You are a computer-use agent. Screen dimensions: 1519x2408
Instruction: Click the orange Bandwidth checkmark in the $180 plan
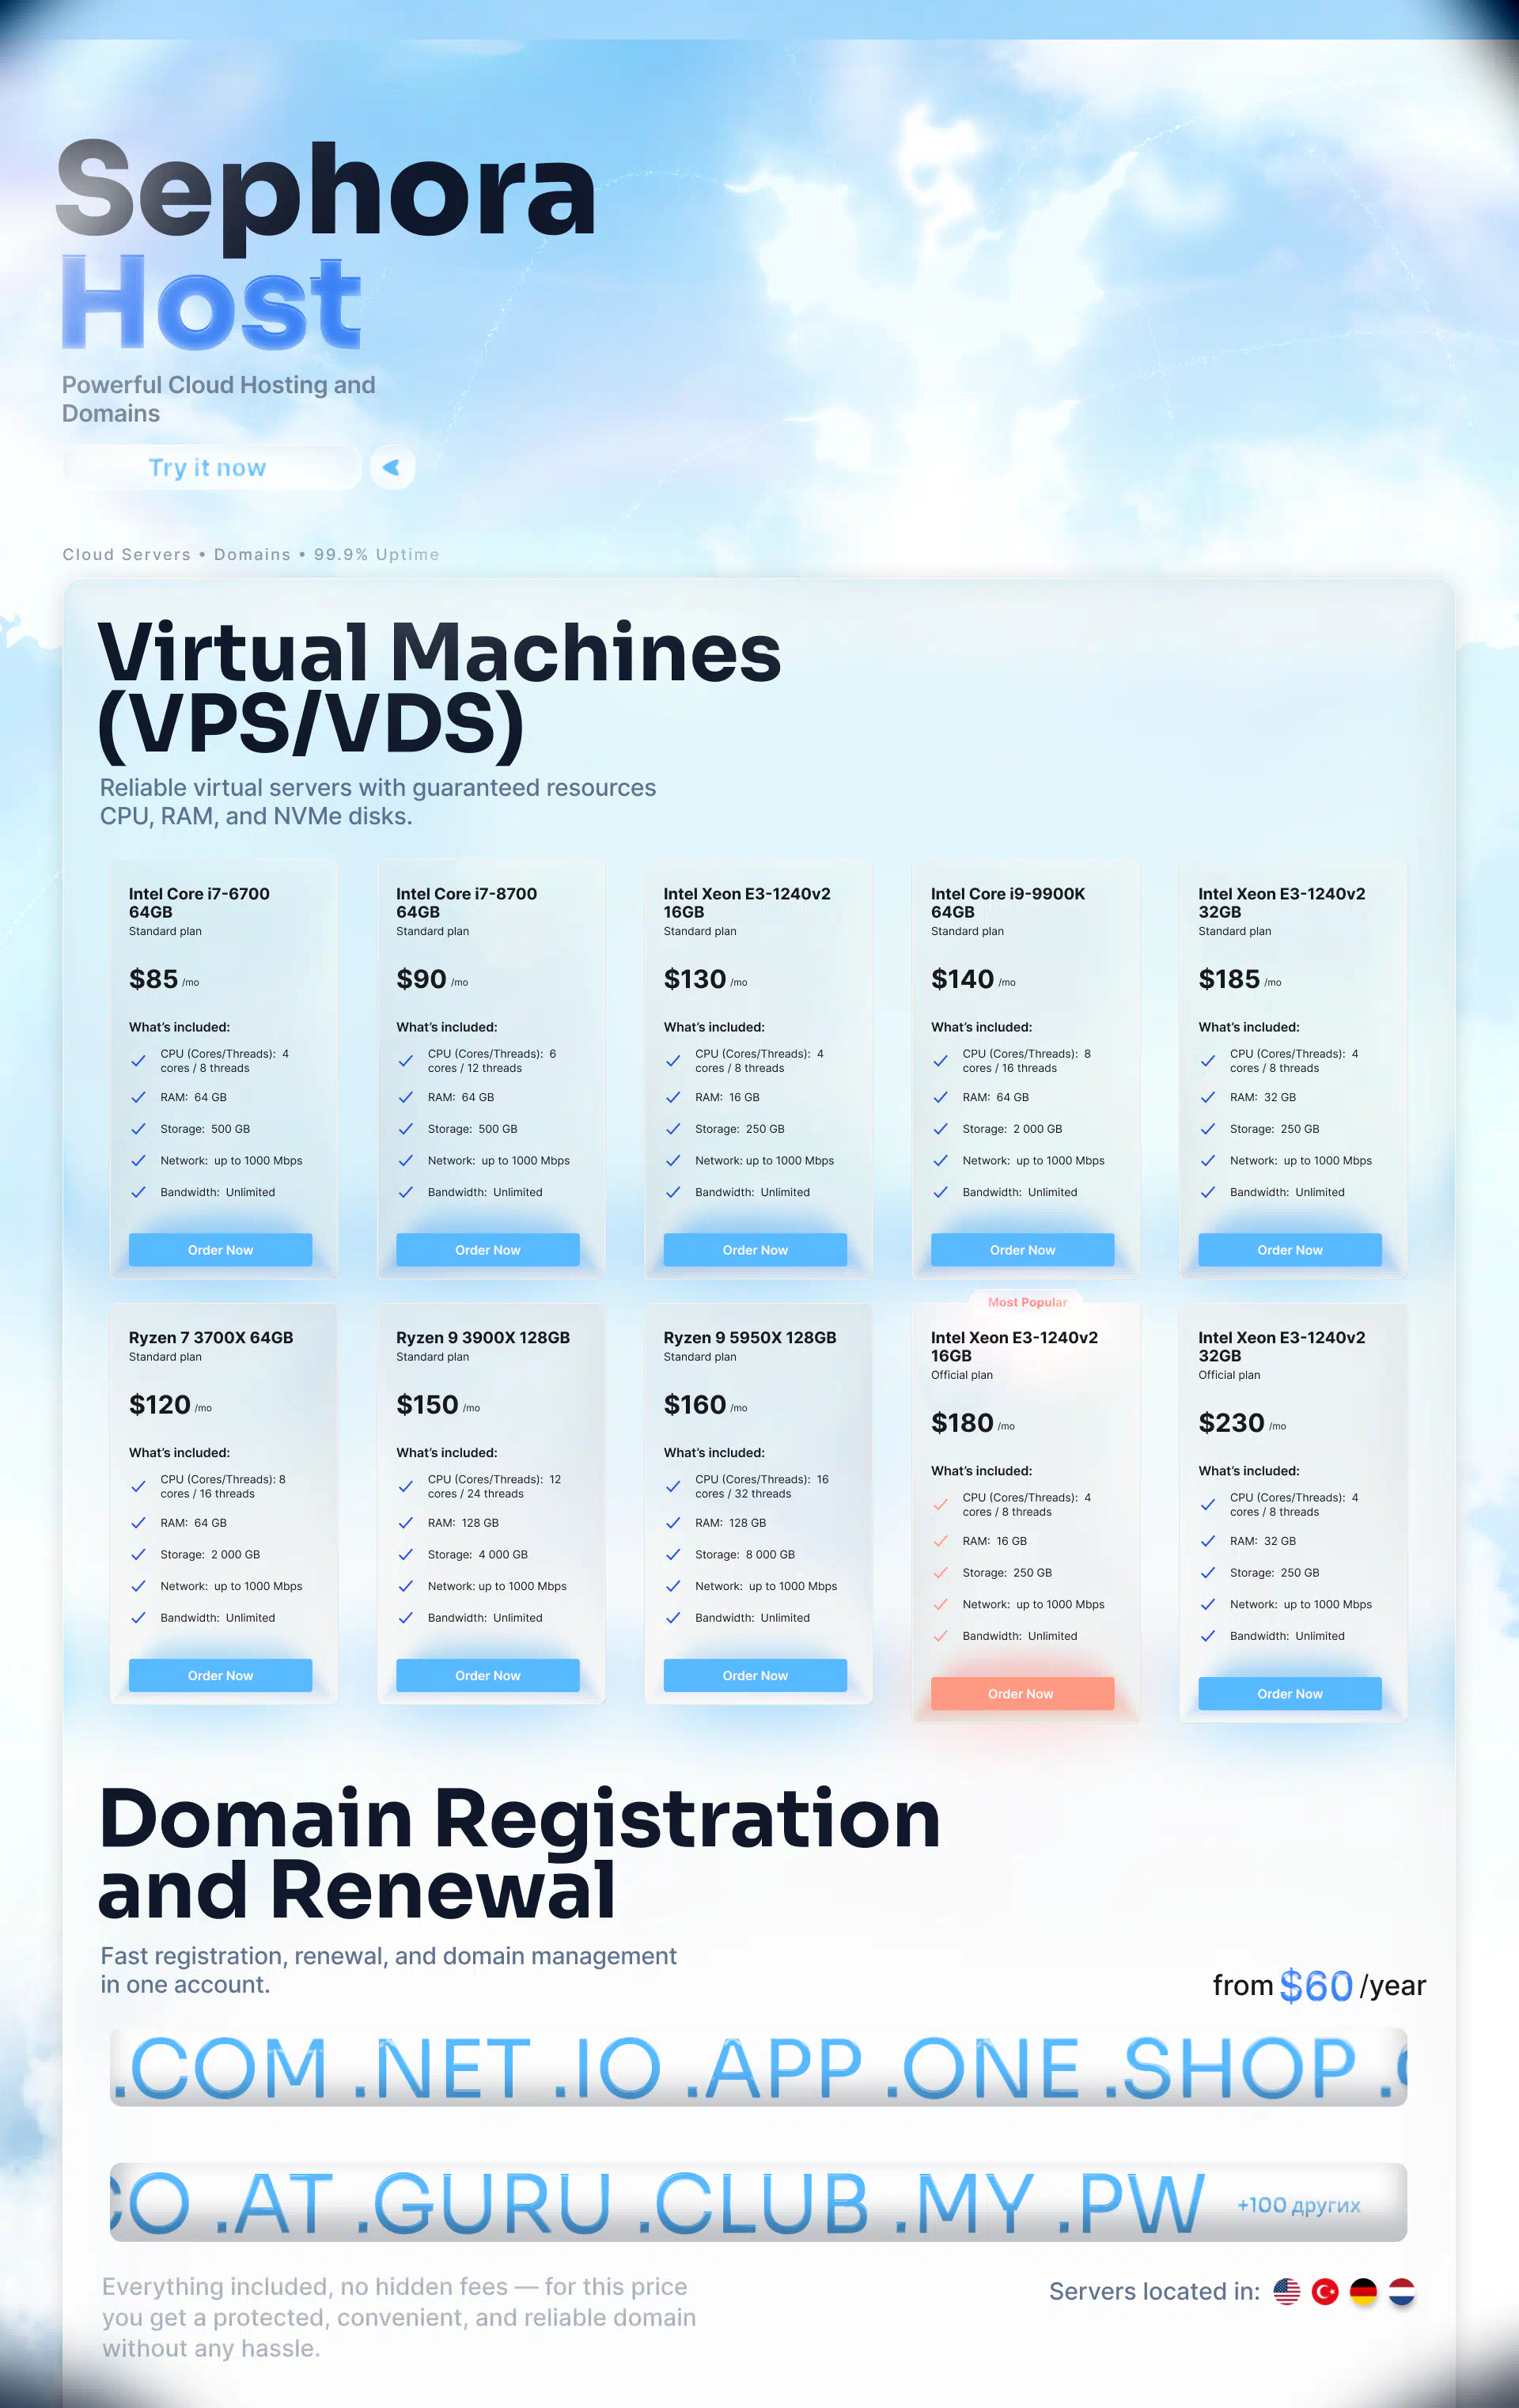click(x=940, y=1636)
